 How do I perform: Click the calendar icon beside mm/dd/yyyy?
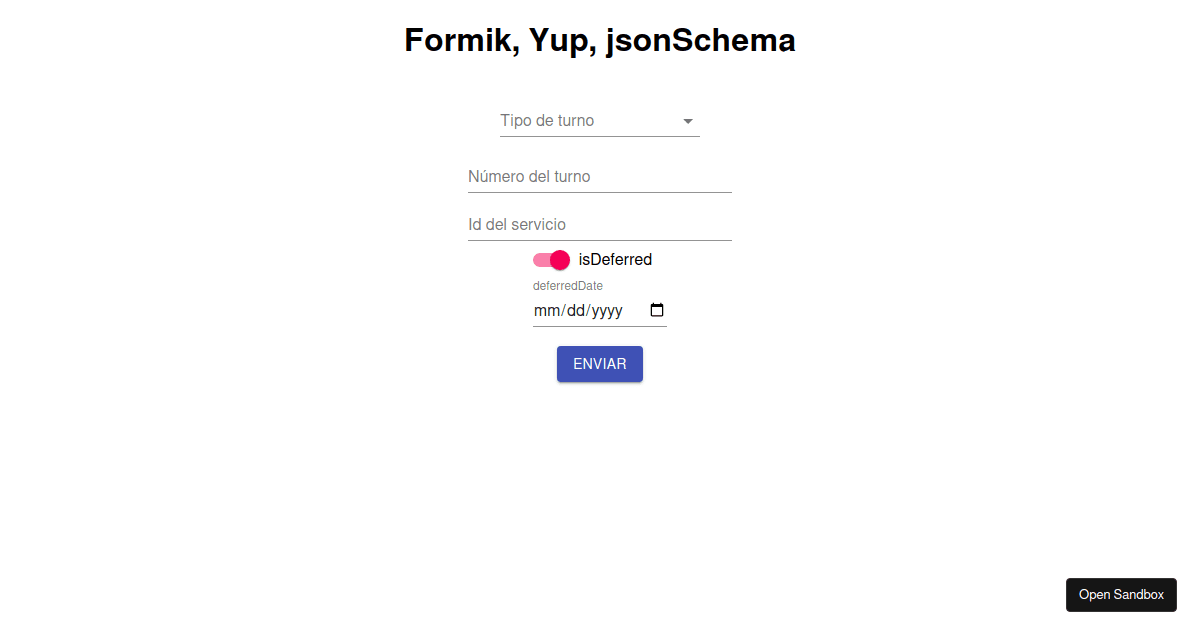pos(656,310)
